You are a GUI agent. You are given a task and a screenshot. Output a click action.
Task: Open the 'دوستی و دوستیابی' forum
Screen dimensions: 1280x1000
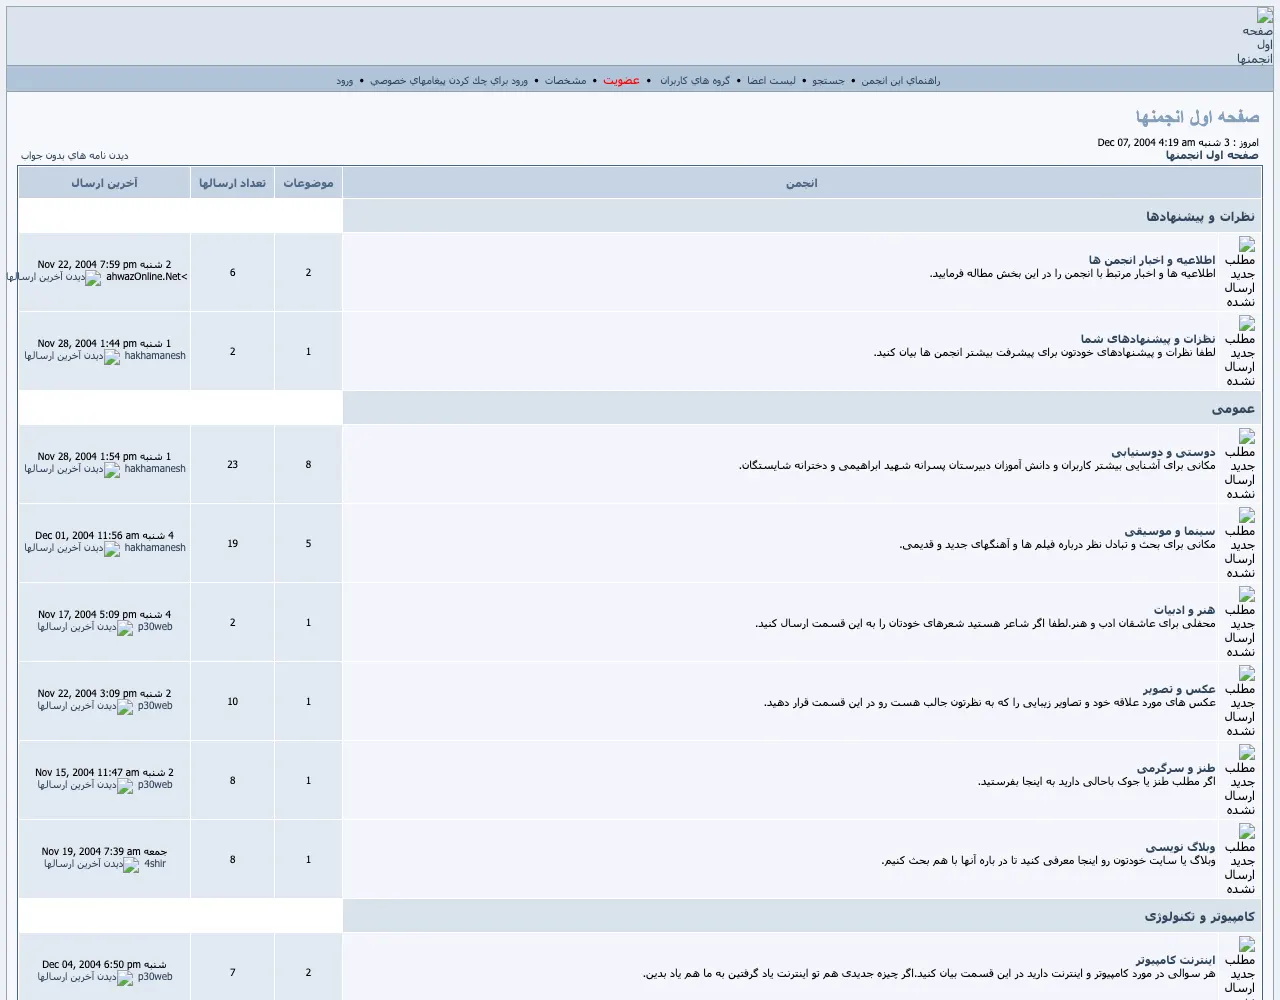pyautogui.click(x=1163, y=452)
